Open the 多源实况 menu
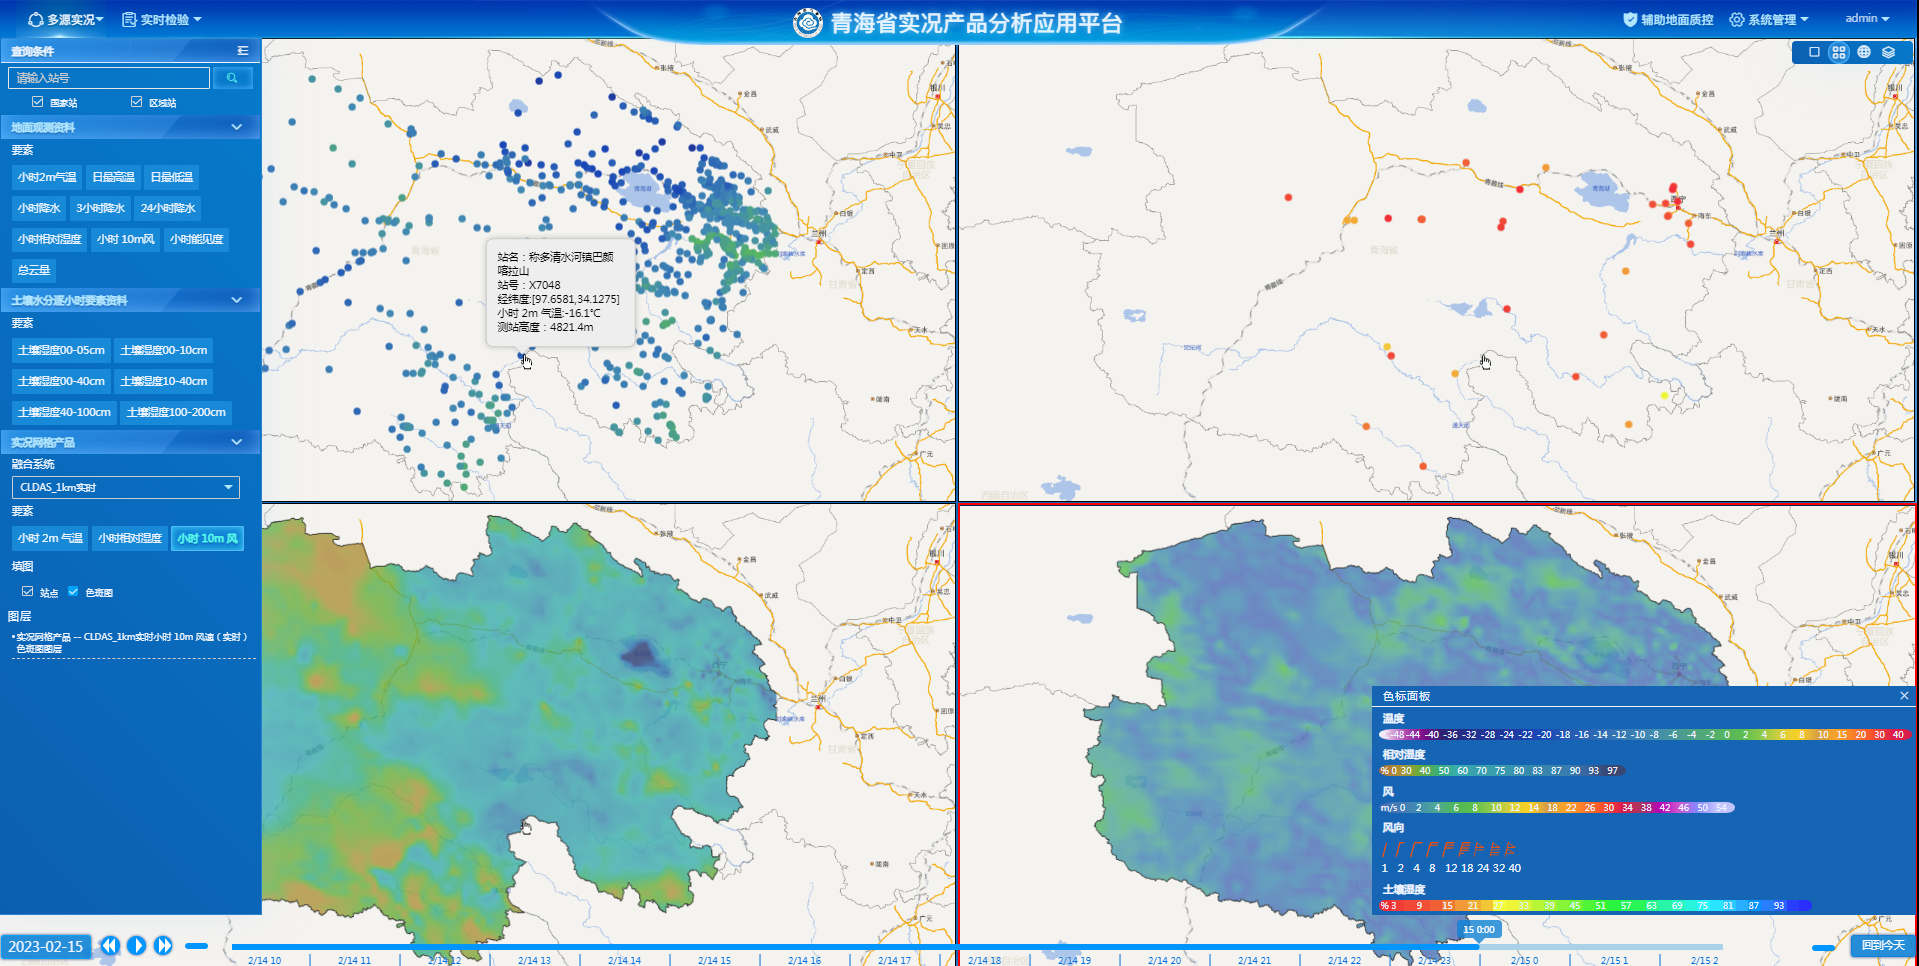The height and width of the screenshot is (966, 1919). 65,19
